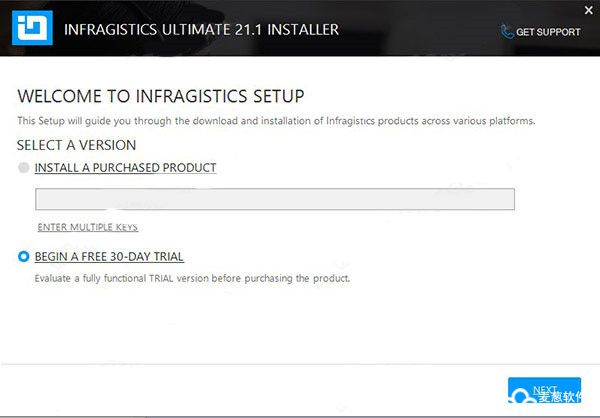The width and height of the screenshot is (600, 418).
Task: Click the Chinese watermark text near Next
Action: [x=560, y=397]
